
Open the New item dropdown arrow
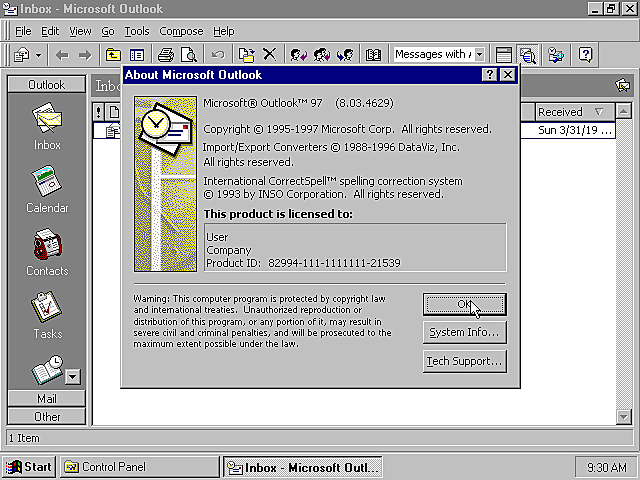coord(38,55)
